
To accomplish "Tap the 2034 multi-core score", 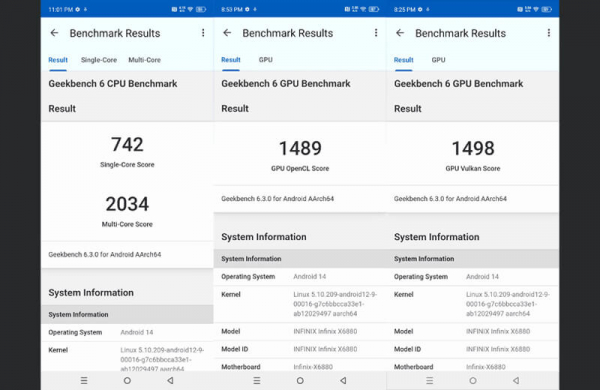I will (127, 204).
